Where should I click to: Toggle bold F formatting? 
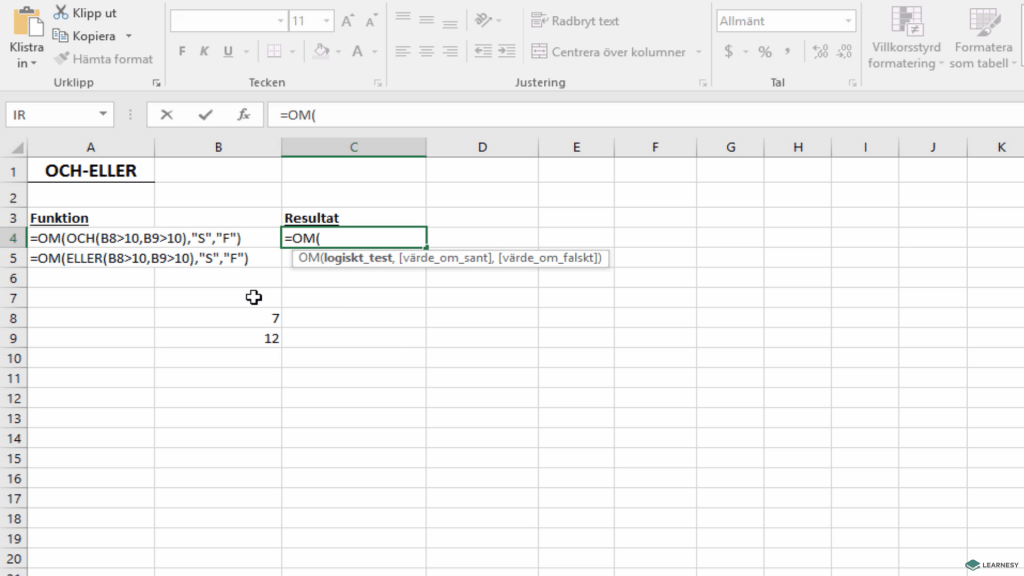click(x=182, y=52)
